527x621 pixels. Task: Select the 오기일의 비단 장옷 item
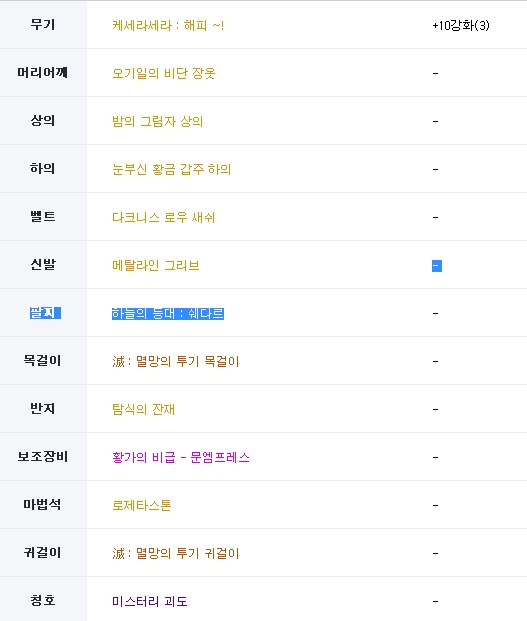tap(164, 73)
